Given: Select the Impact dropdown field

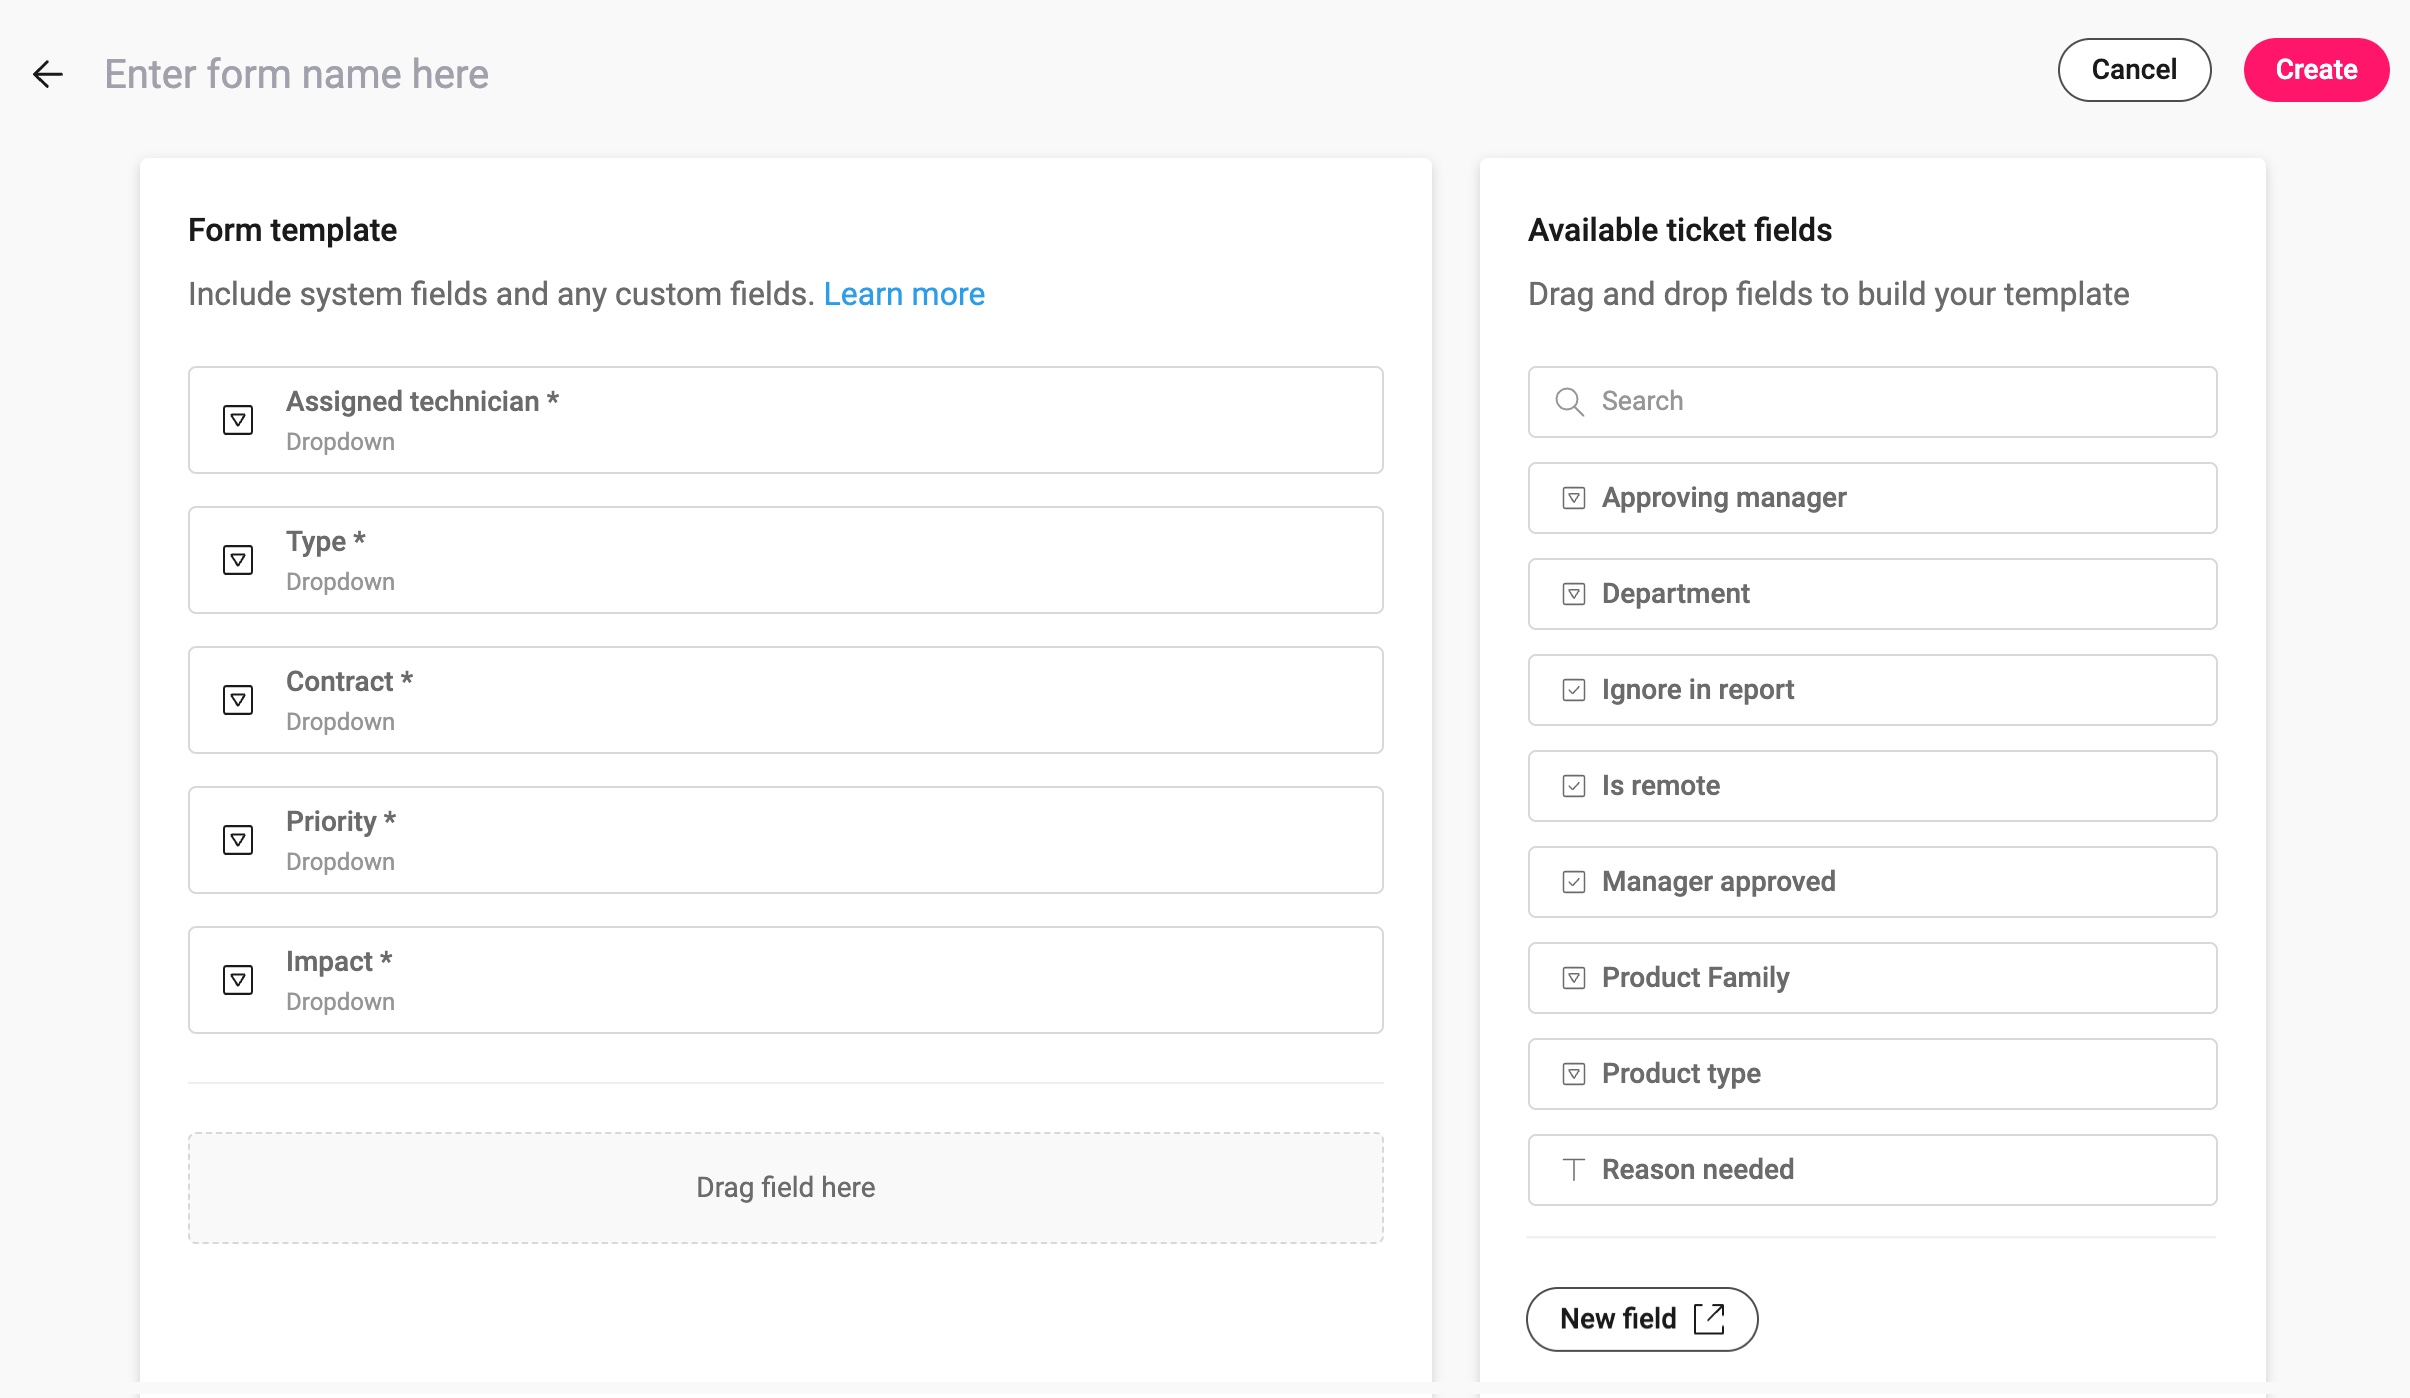Looking at the screenshot, I should click(x=785, y=979).
